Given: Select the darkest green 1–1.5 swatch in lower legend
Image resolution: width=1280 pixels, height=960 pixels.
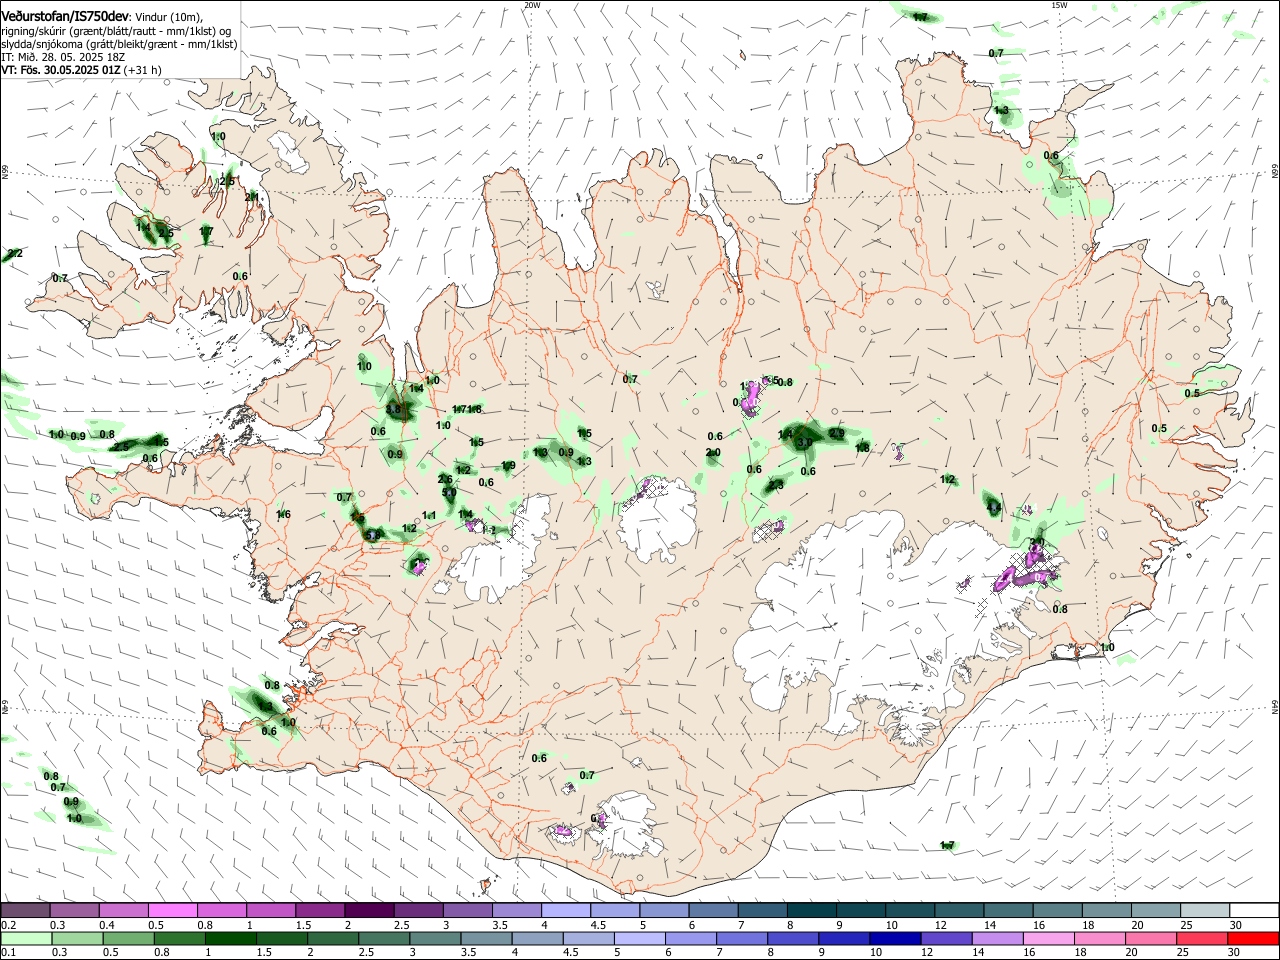Looking at the screenshot, I should (x=231, y=938).
